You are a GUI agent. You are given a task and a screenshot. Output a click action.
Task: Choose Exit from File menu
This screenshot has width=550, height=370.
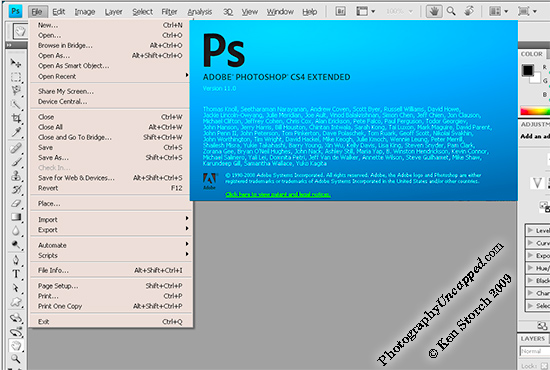point(110,322)
